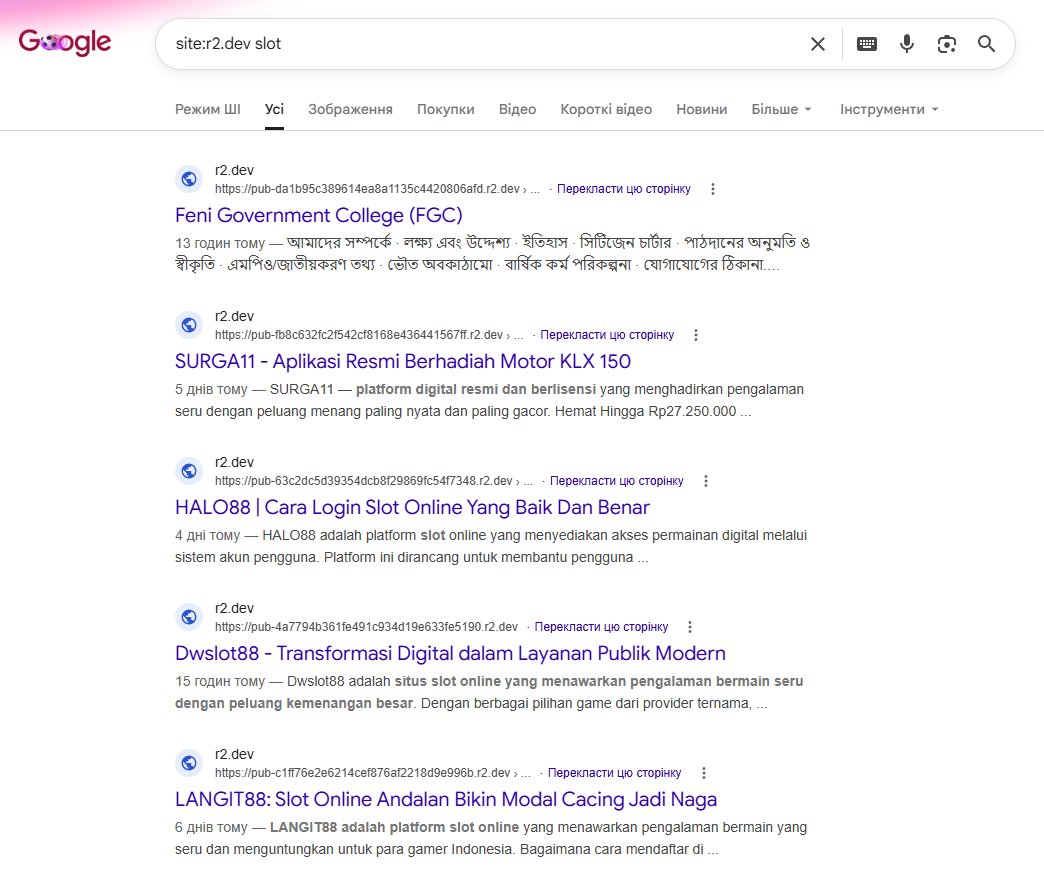Submit search with magnifying glass icon
The image size is (1044, 872).
point(986,44)
